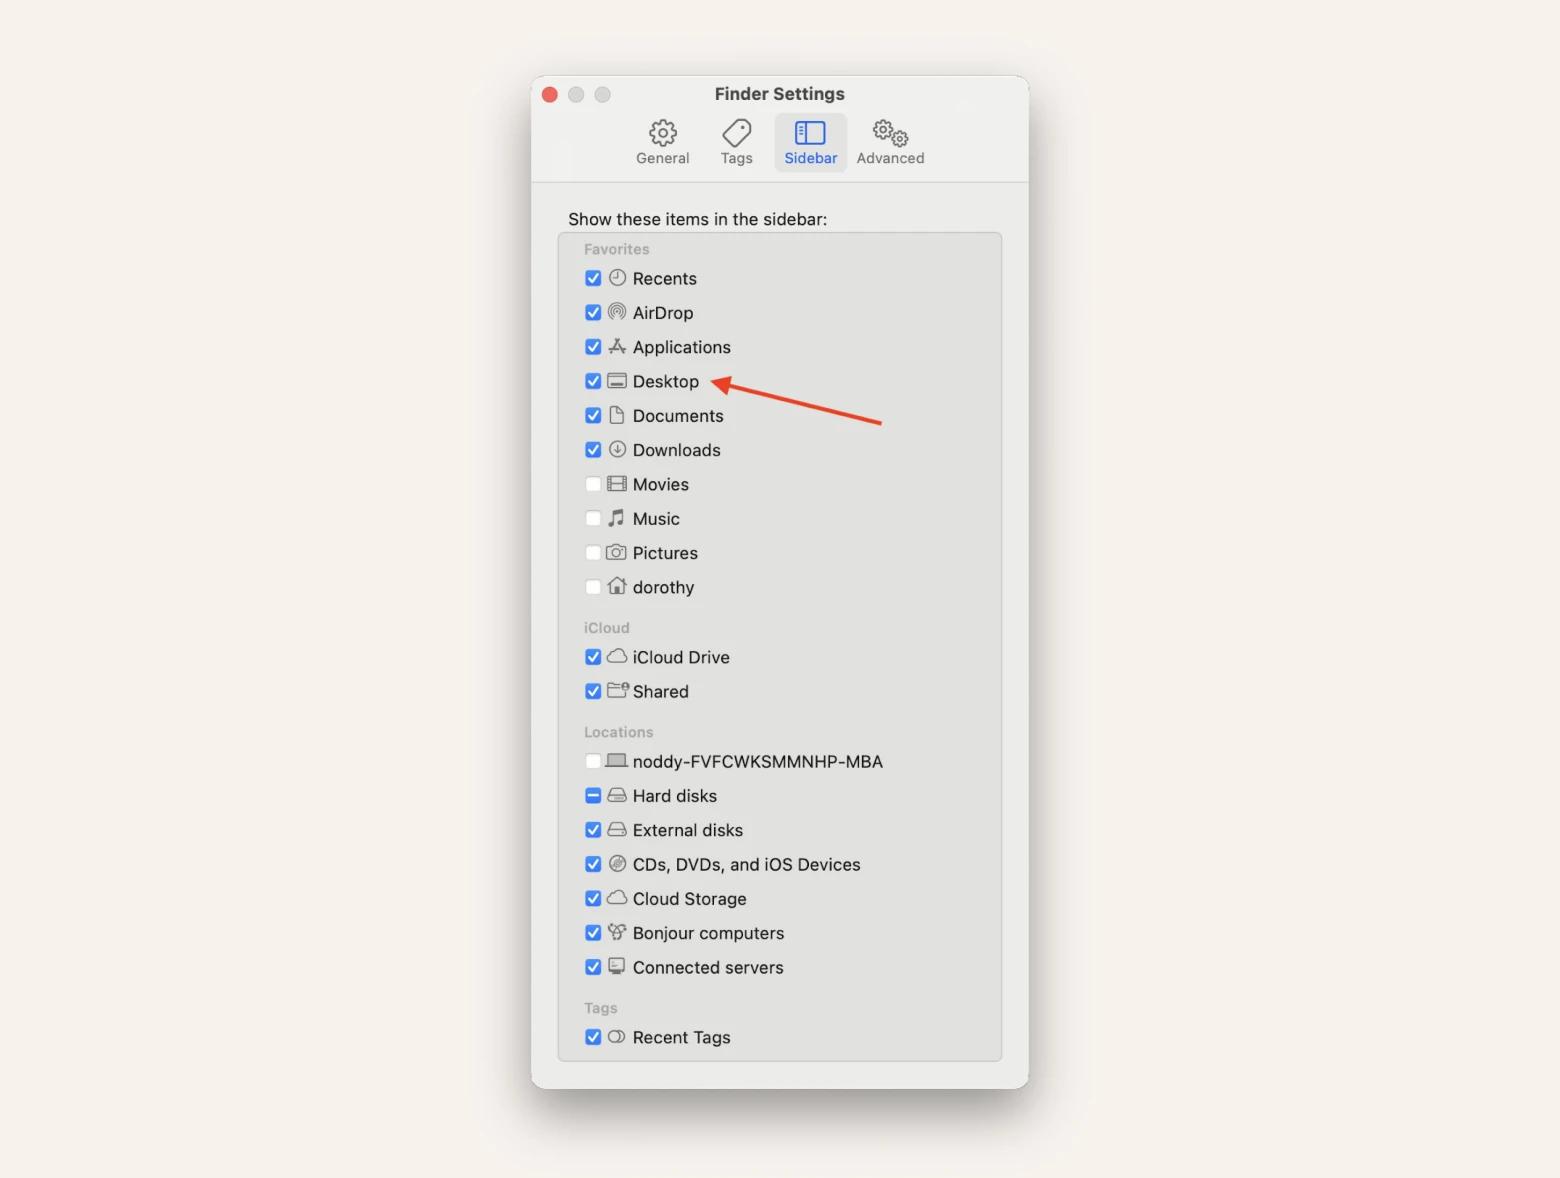Uncheck the Connected servers checkbox
The image size is (1560, 1178).
click(593, 967)
